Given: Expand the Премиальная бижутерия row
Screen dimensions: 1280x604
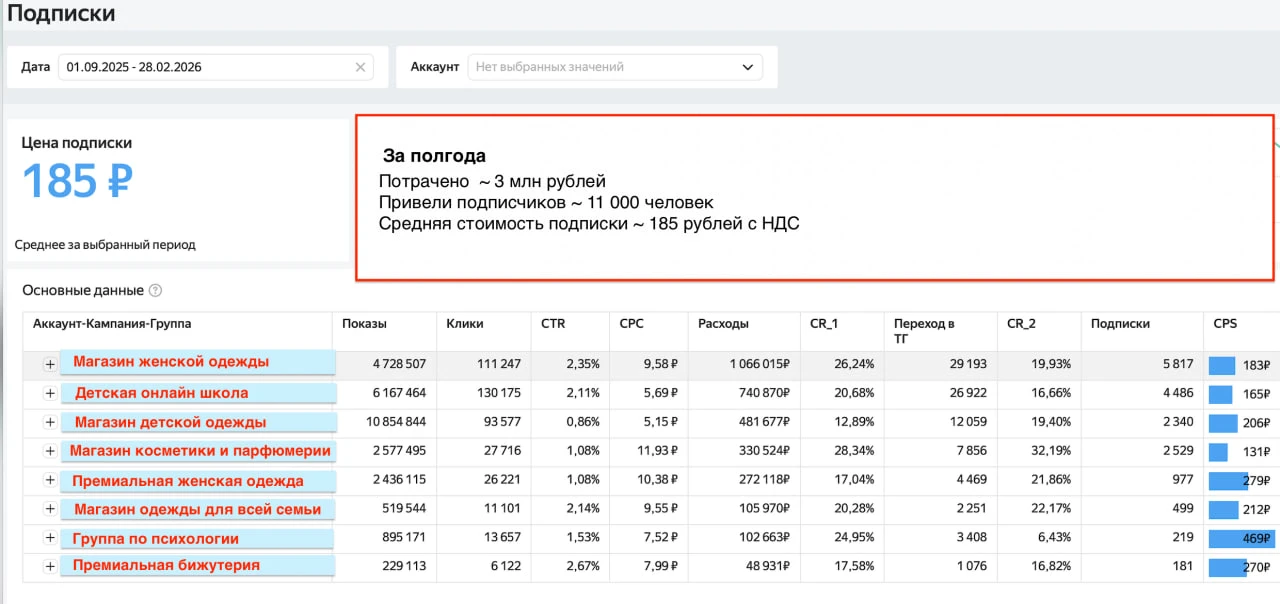Looking at the screenshot, I should coord(49,567).
